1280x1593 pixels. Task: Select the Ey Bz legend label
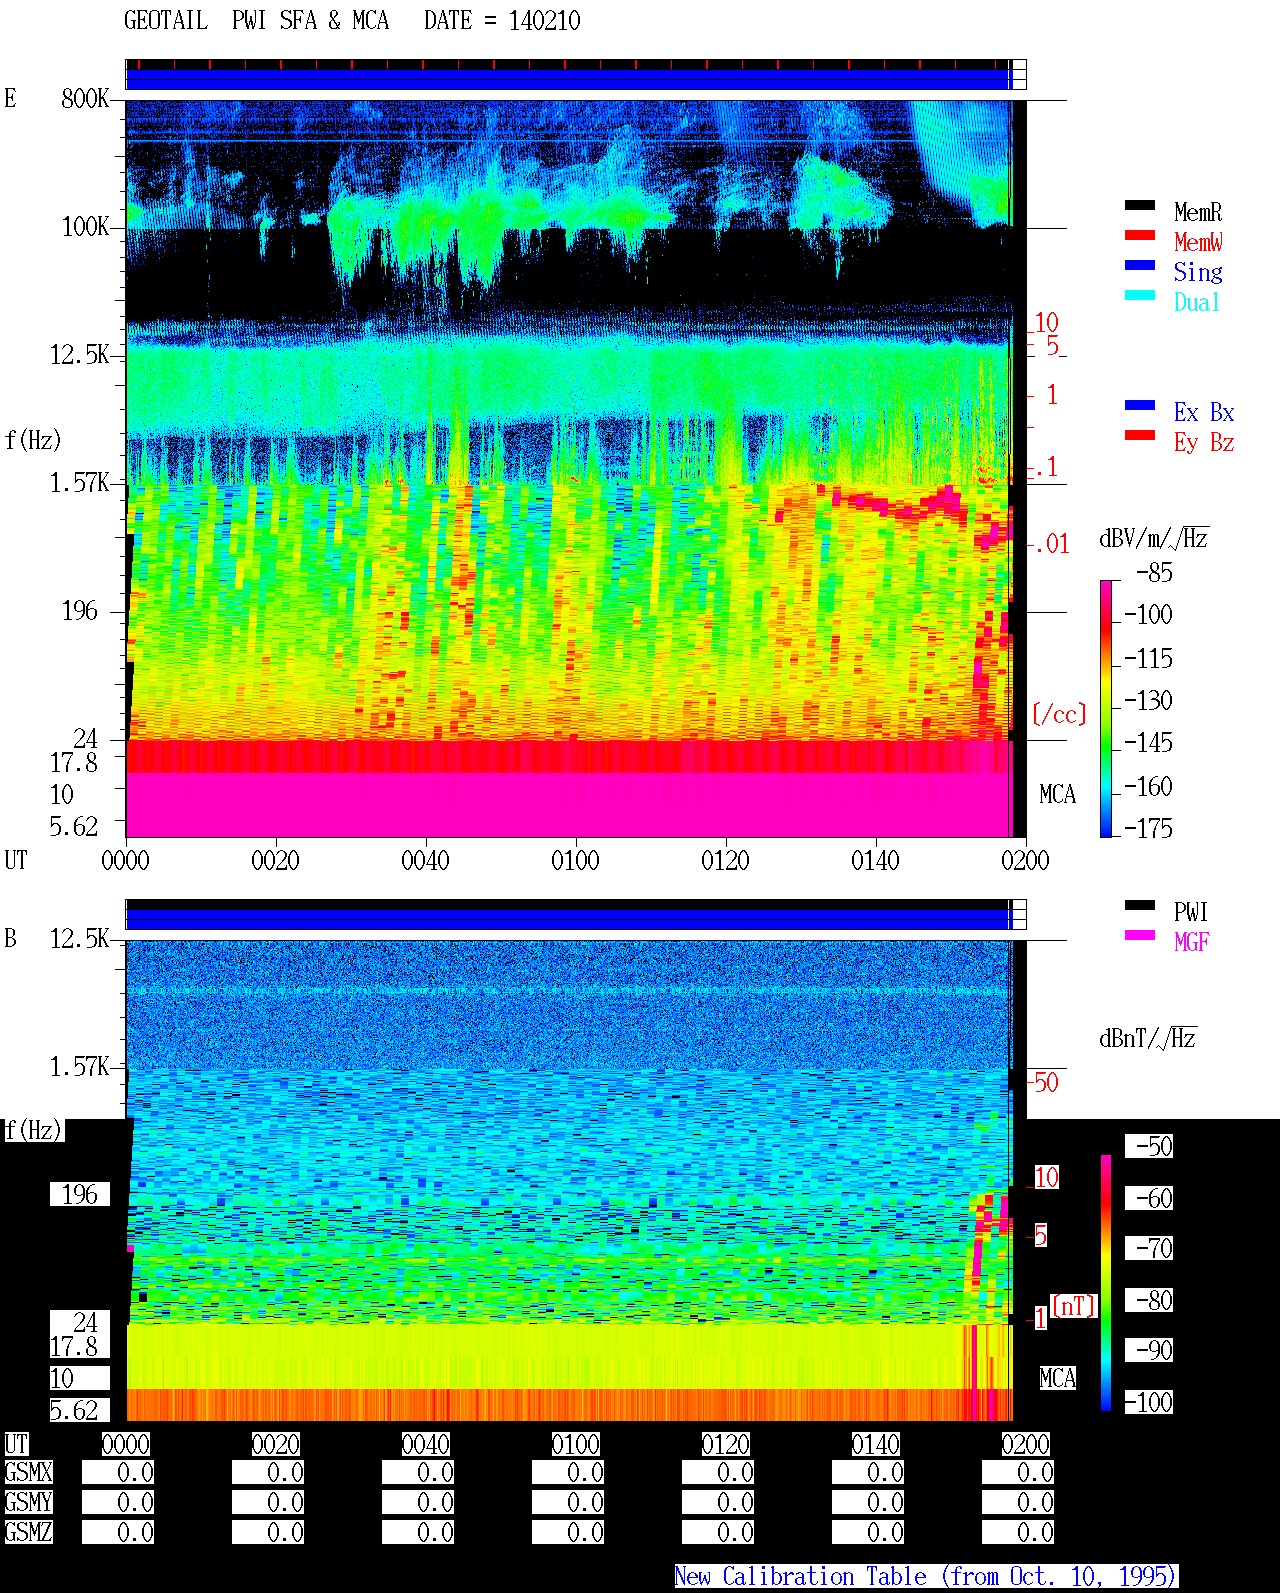1204,442
